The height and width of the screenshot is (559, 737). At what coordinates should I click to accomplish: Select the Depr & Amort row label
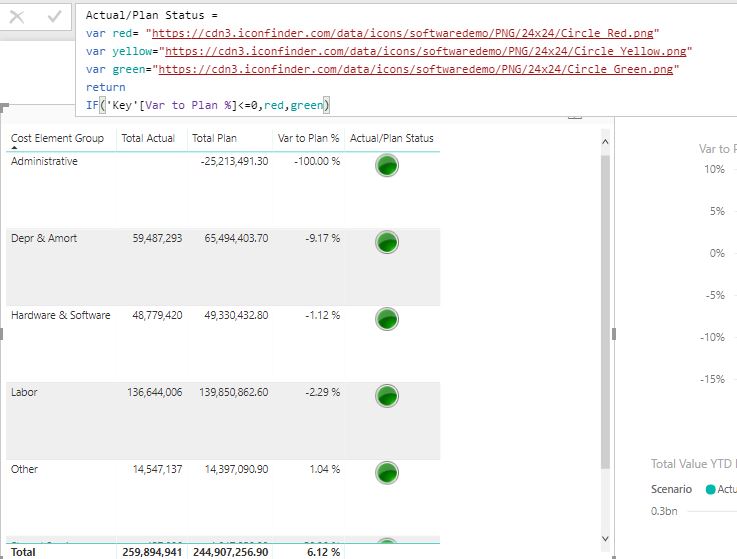tap(44, 238)
